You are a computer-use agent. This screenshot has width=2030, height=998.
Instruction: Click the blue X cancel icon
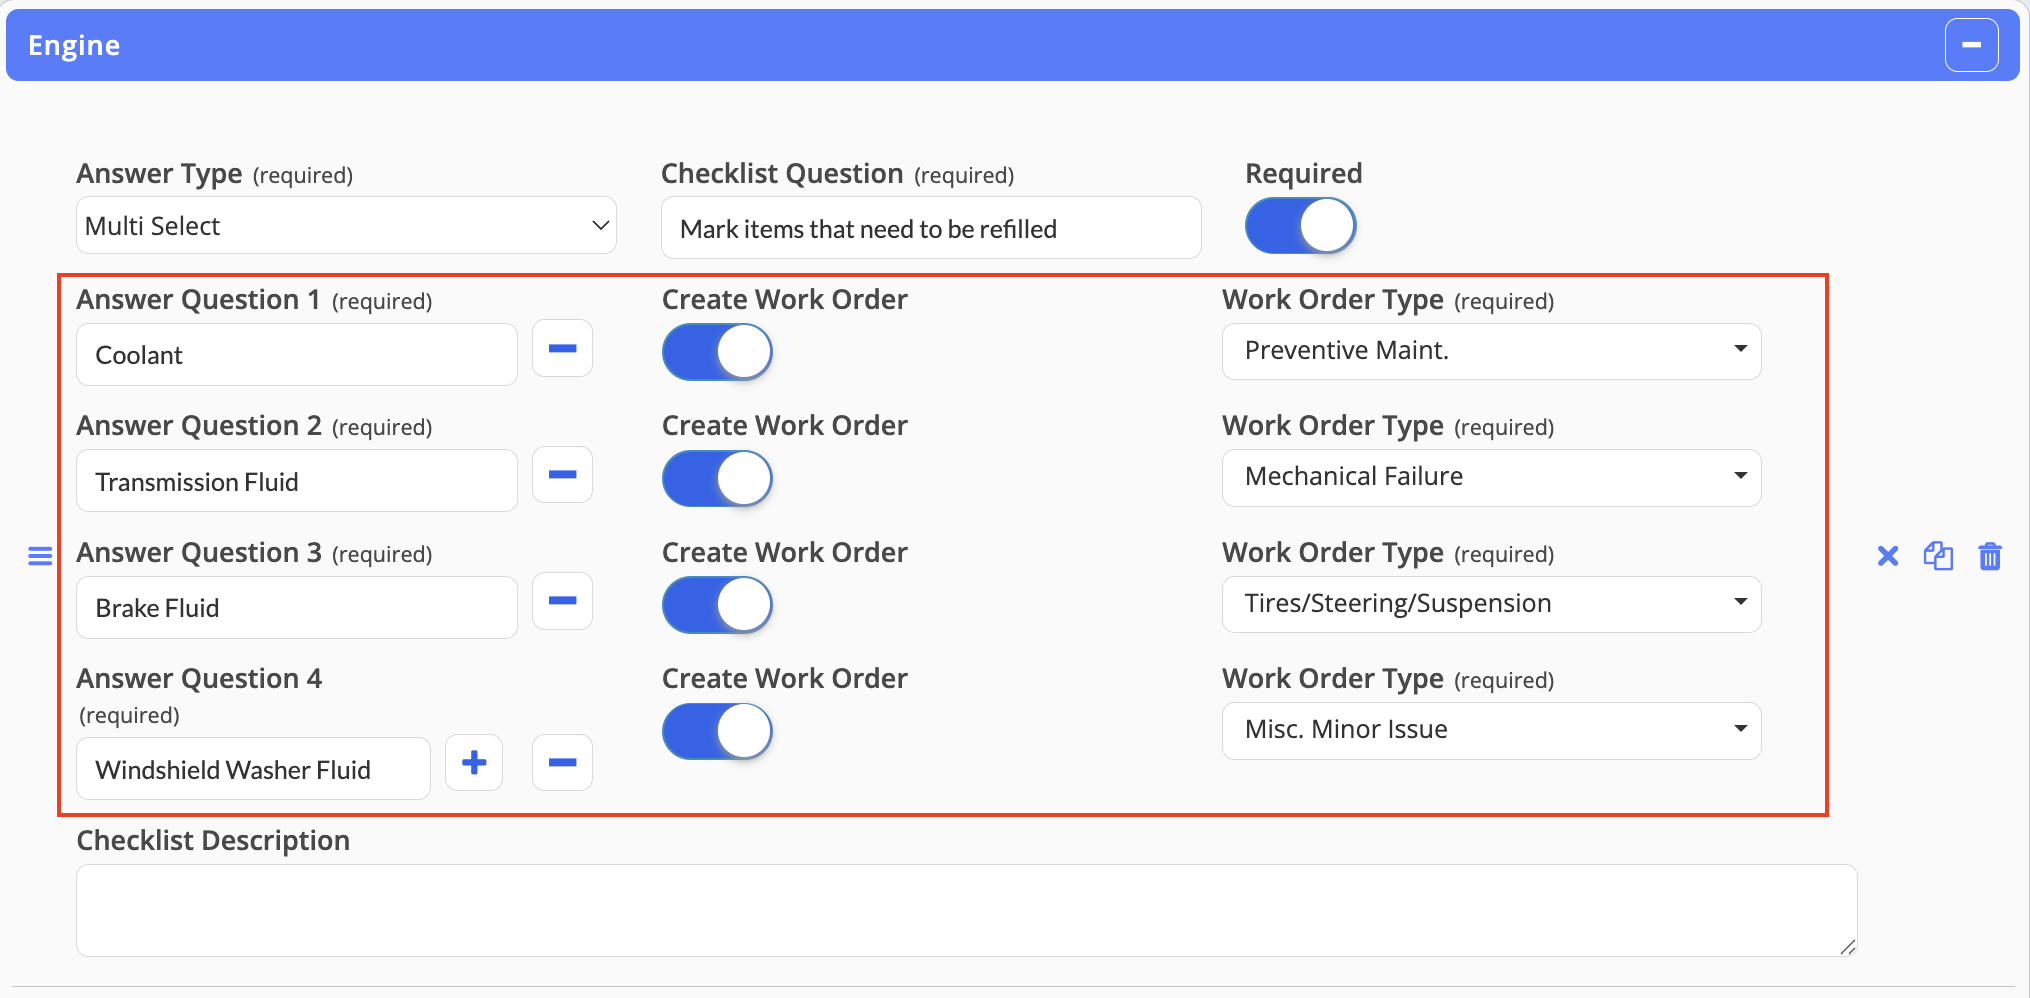point(1888,556)
